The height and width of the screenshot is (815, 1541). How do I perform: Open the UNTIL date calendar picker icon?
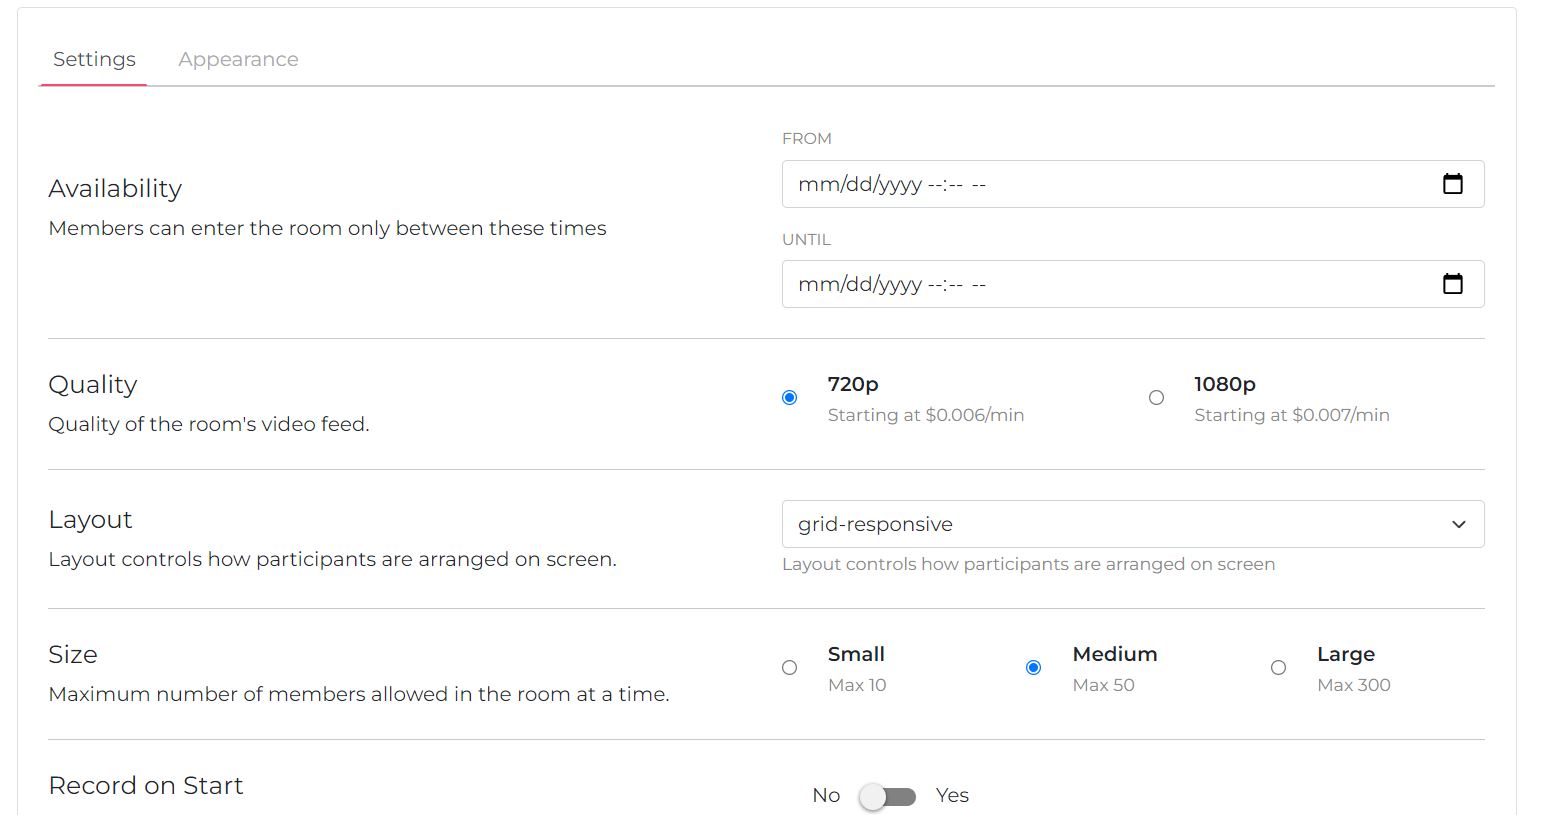[1452, 284]
